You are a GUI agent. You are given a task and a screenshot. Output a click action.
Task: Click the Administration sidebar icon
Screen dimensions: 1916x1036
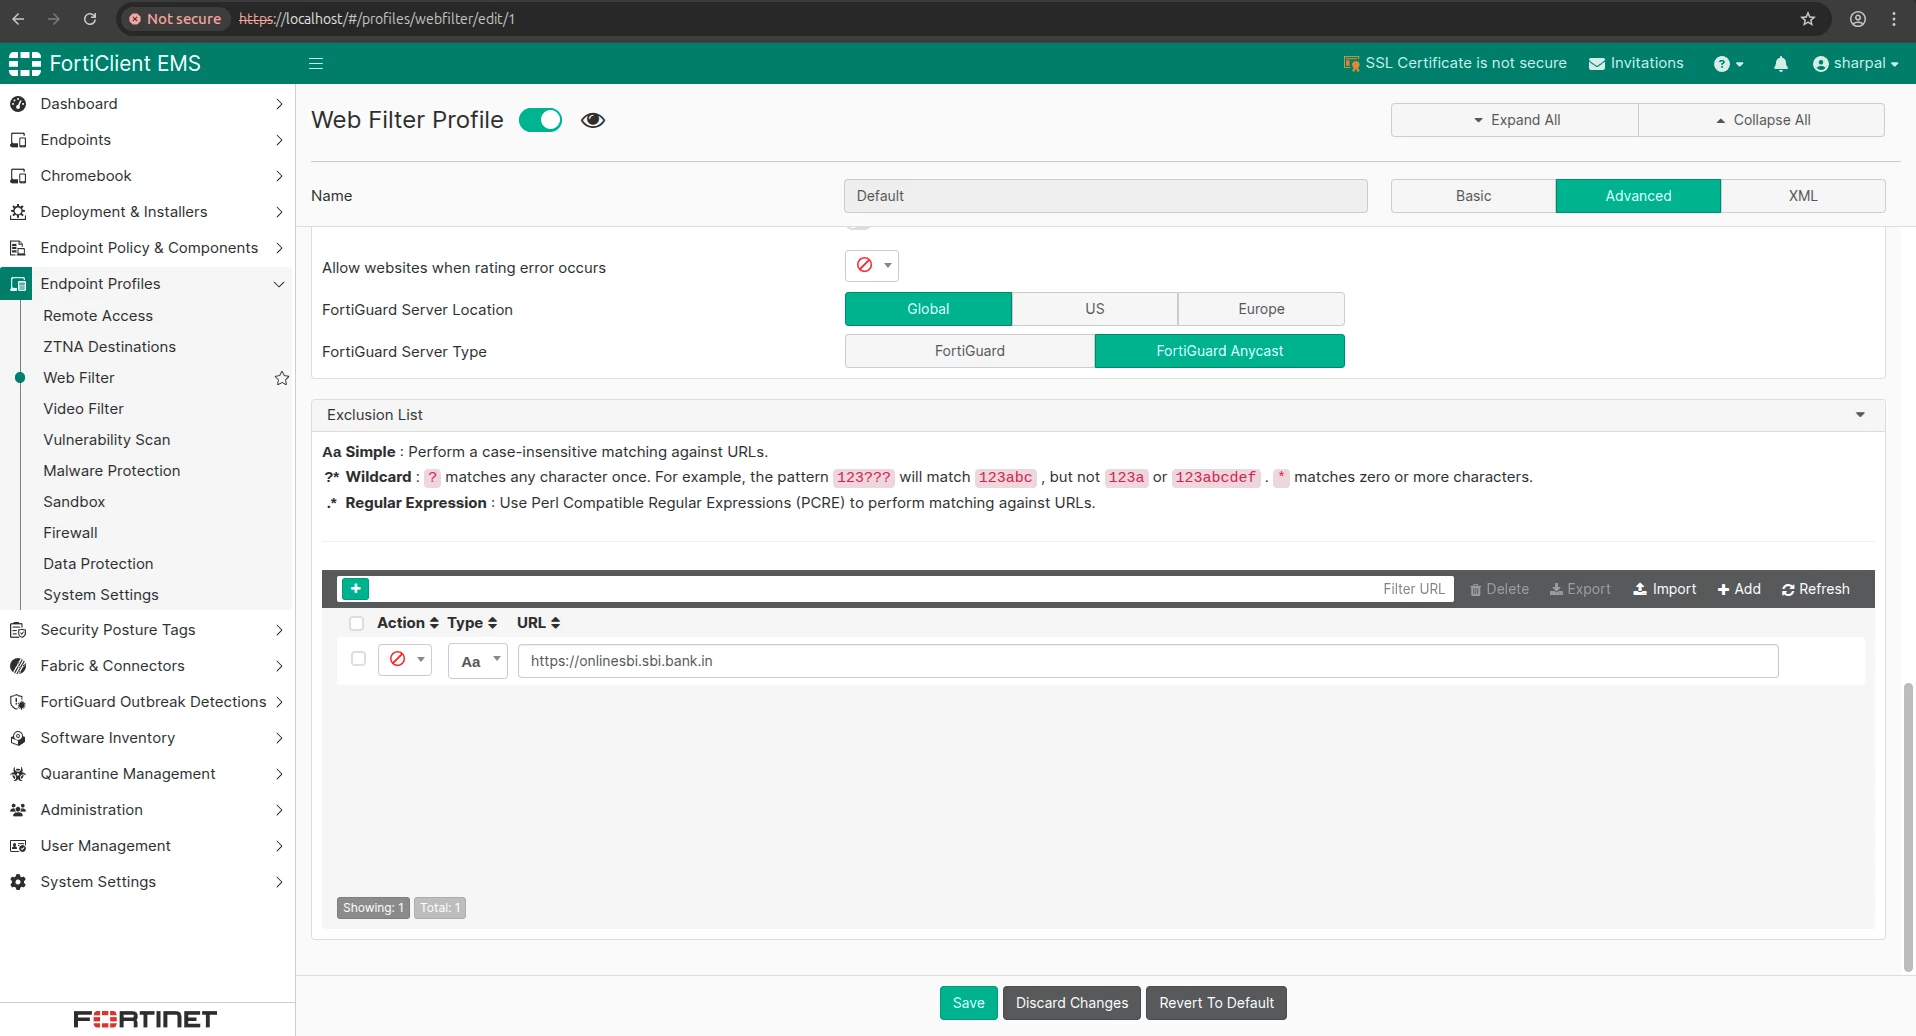[18, 810]
